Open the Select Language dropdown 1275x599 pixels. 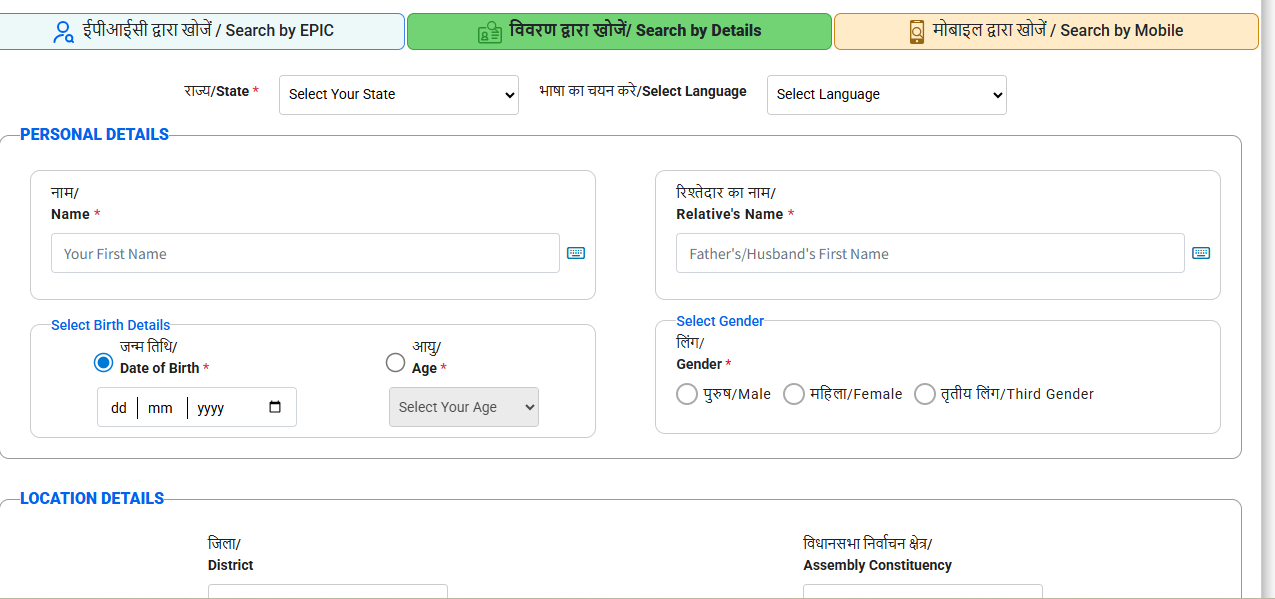[x=887, y=95]
